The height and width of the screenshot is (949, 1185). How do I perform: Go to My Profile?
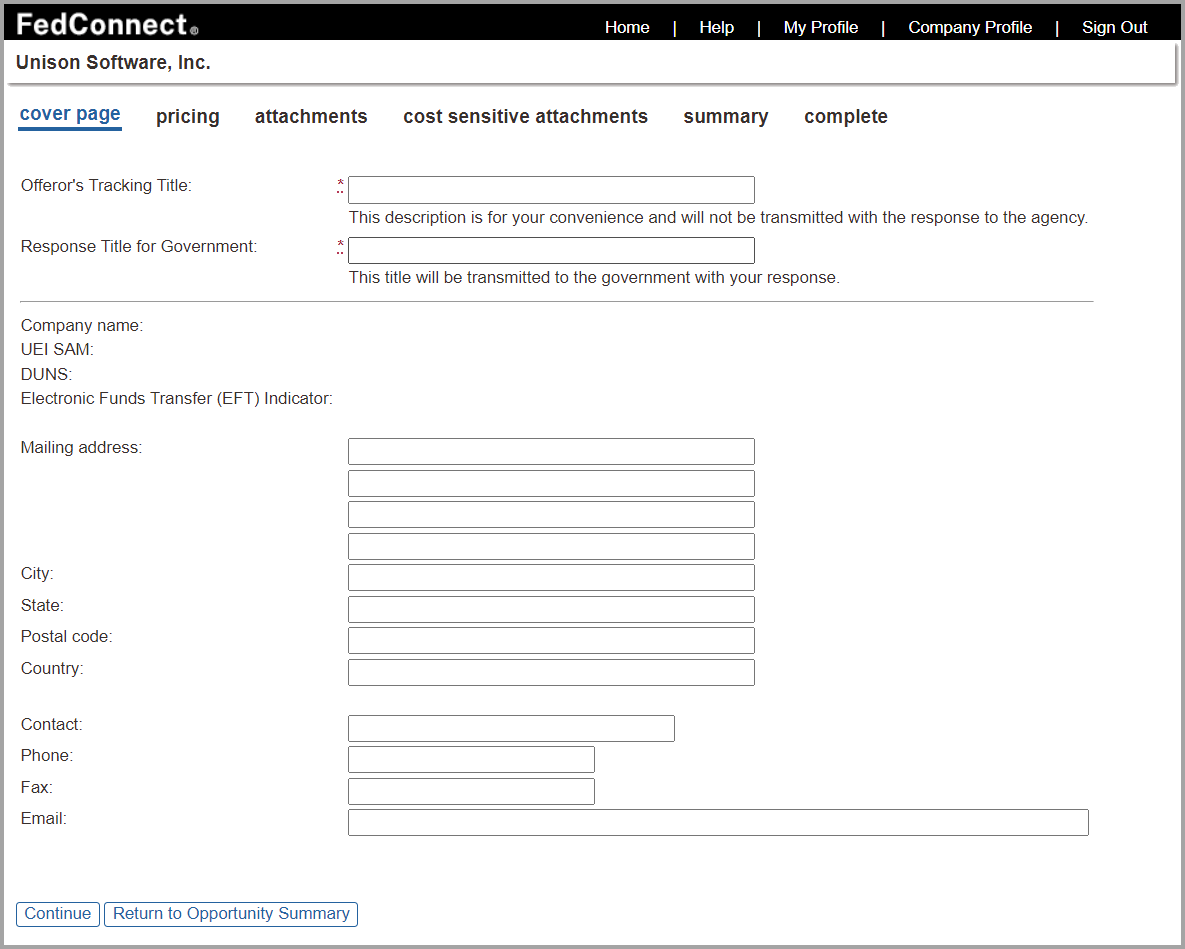click(x=820, y=28)
